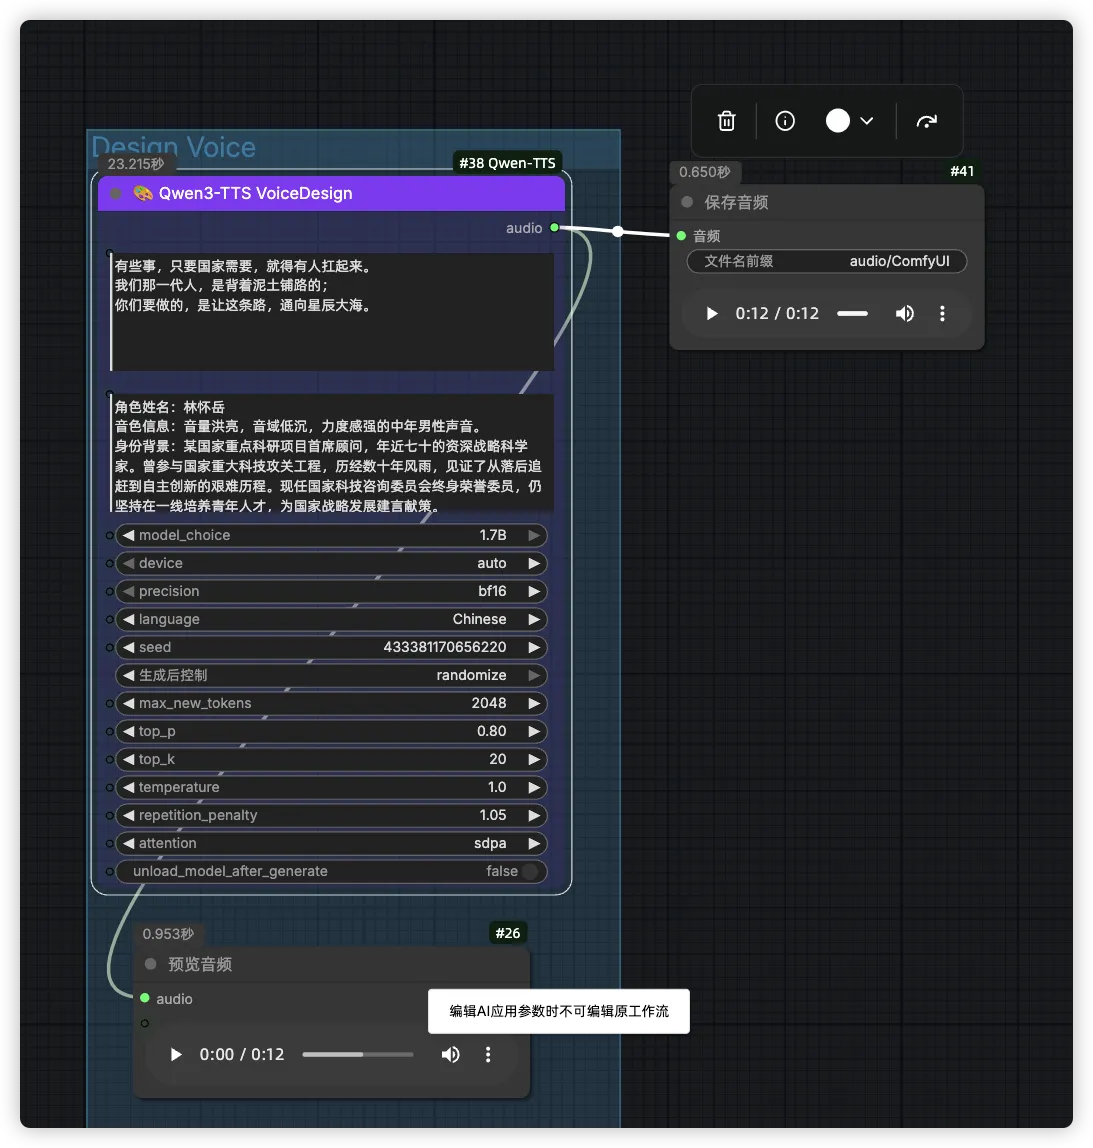The height and width of the screenshot is (1148, 1093).
Task: Mute volume in the 保存音频 player
Action: coord(905,313)
